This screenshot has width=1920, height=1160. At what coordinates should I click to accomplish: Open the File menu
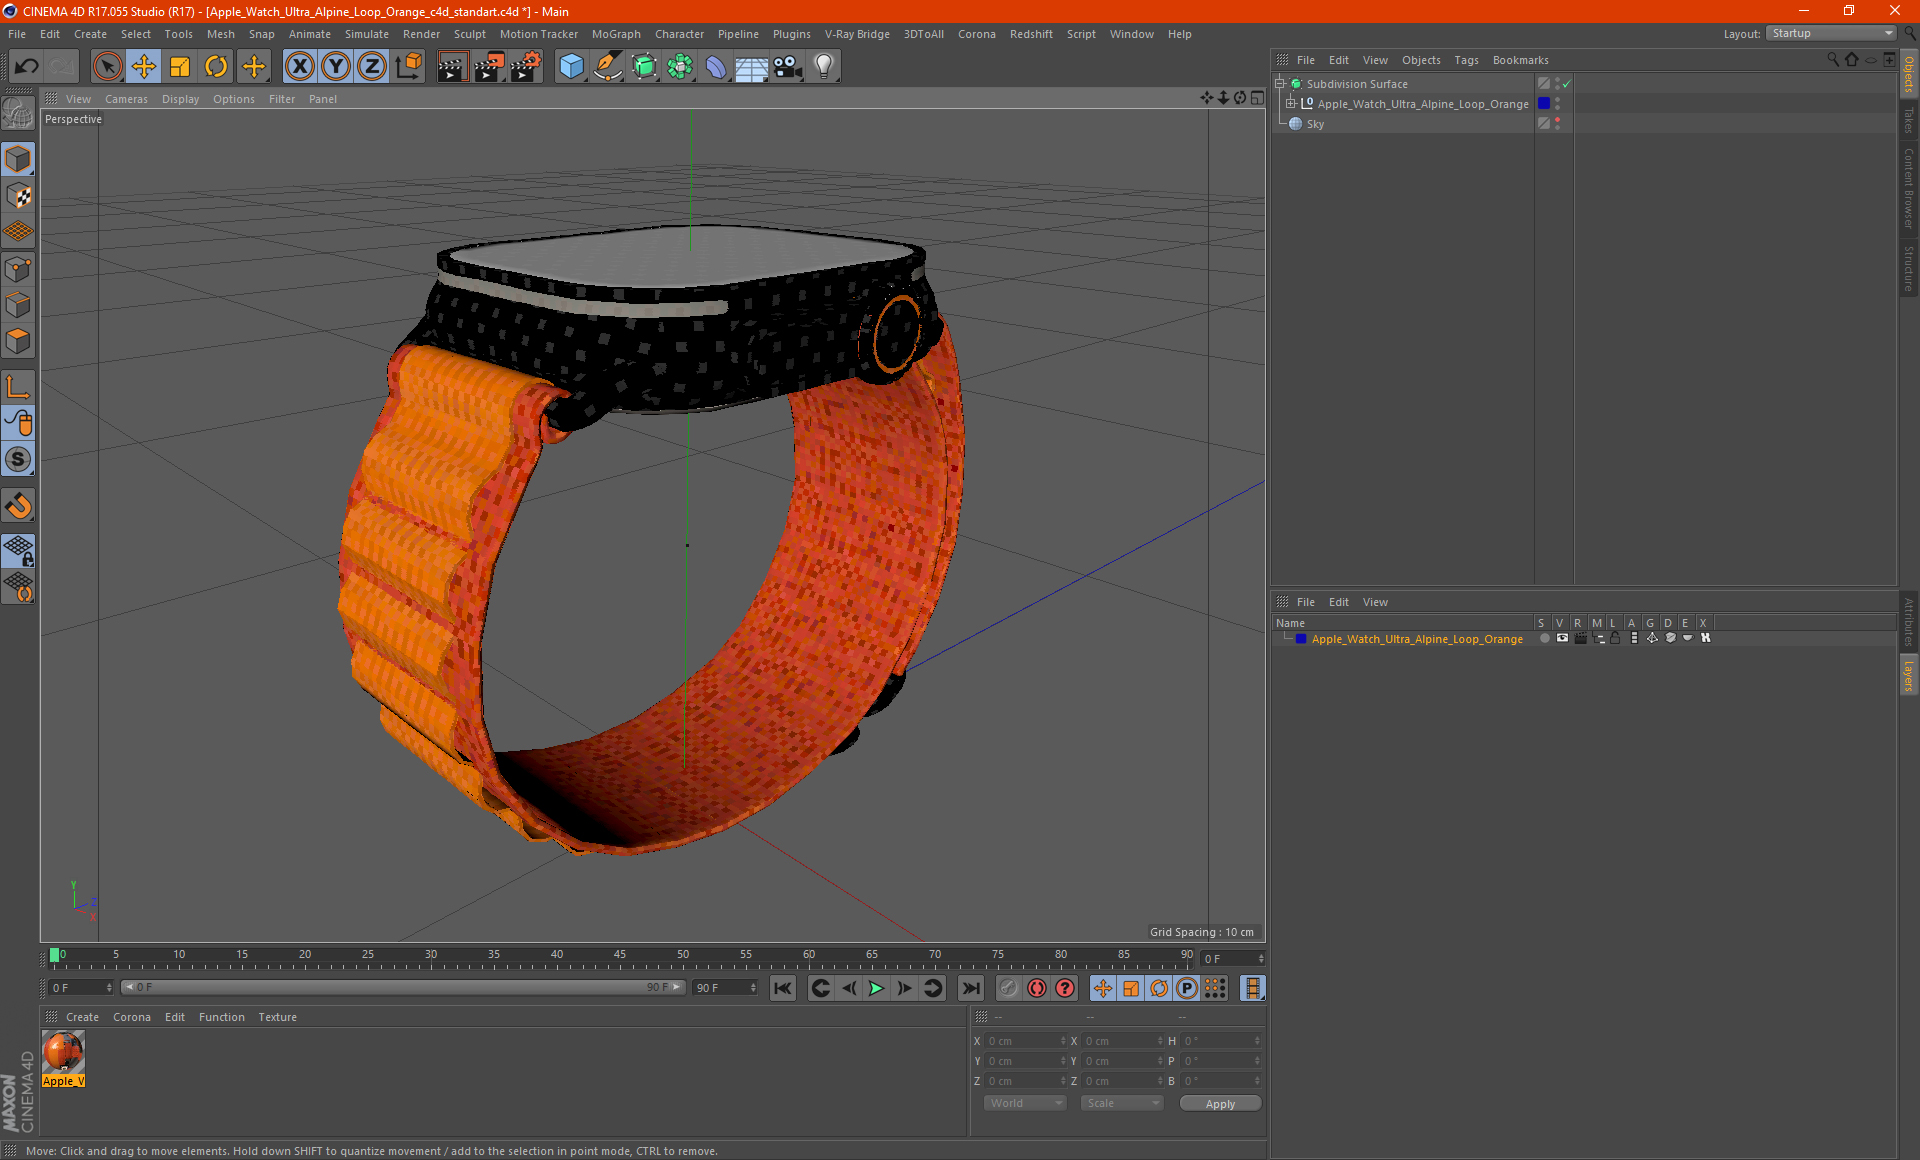[17, 34]
